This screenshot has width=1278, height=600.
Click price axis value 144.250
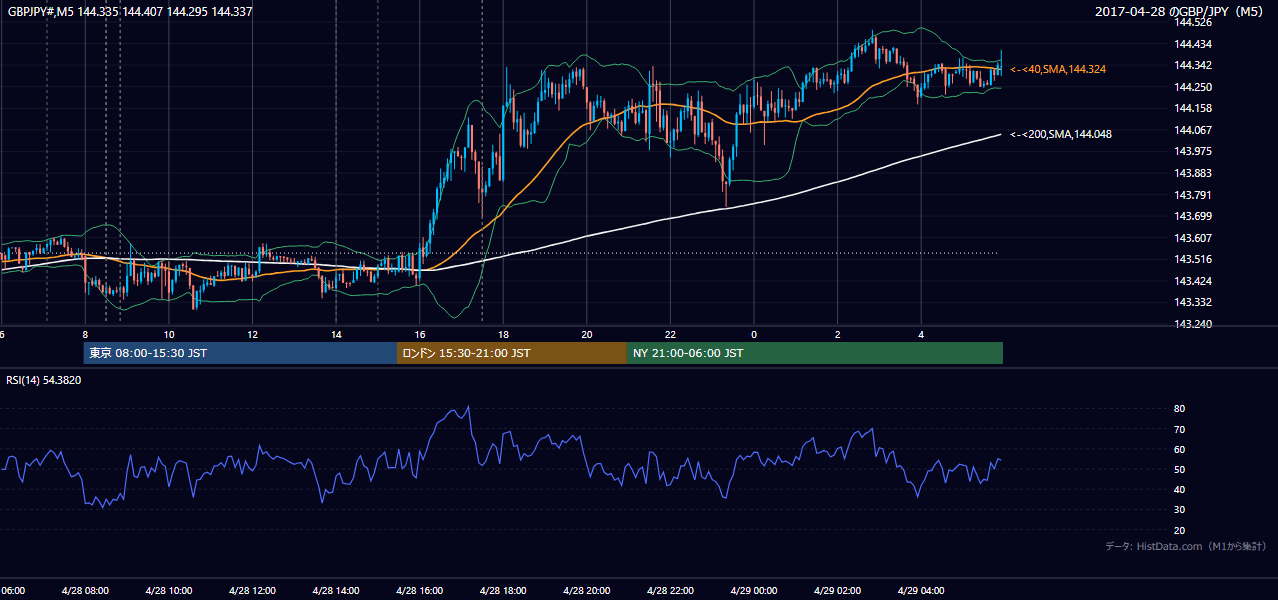1194,87
